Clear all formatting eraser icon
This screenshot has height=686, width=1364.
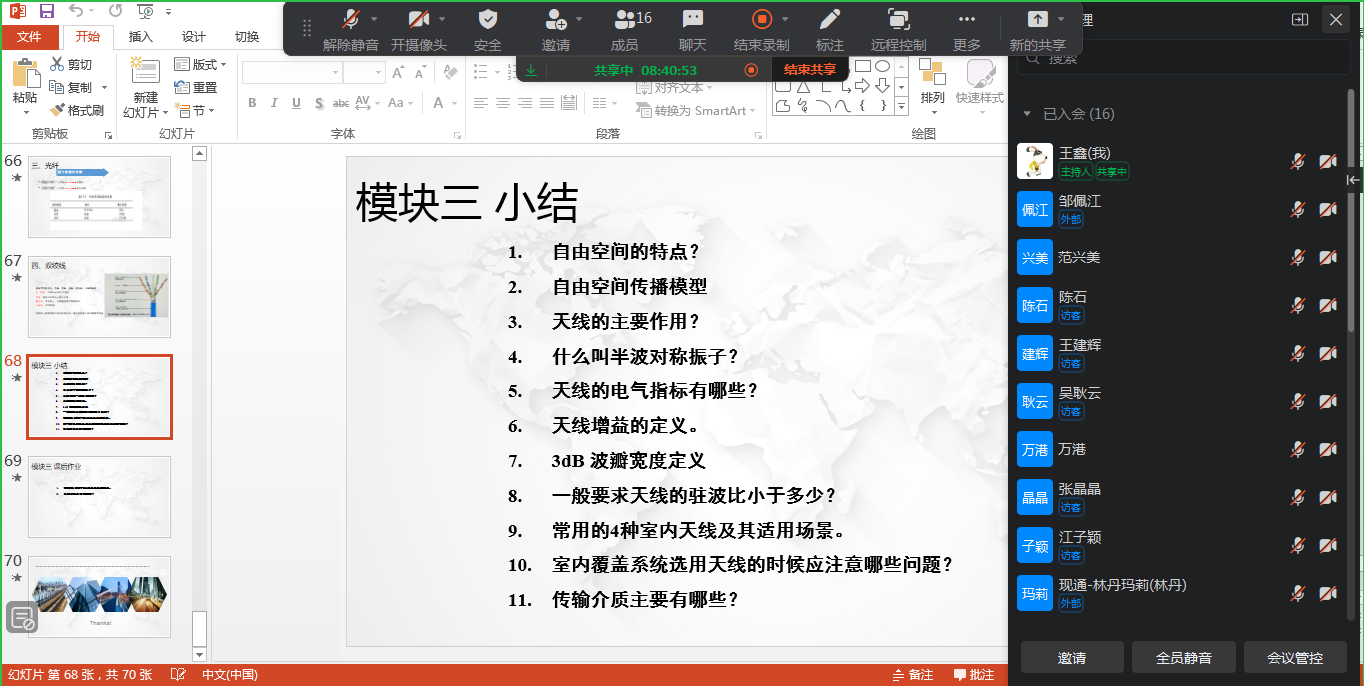pyautogui.click(x=450, y=72)
